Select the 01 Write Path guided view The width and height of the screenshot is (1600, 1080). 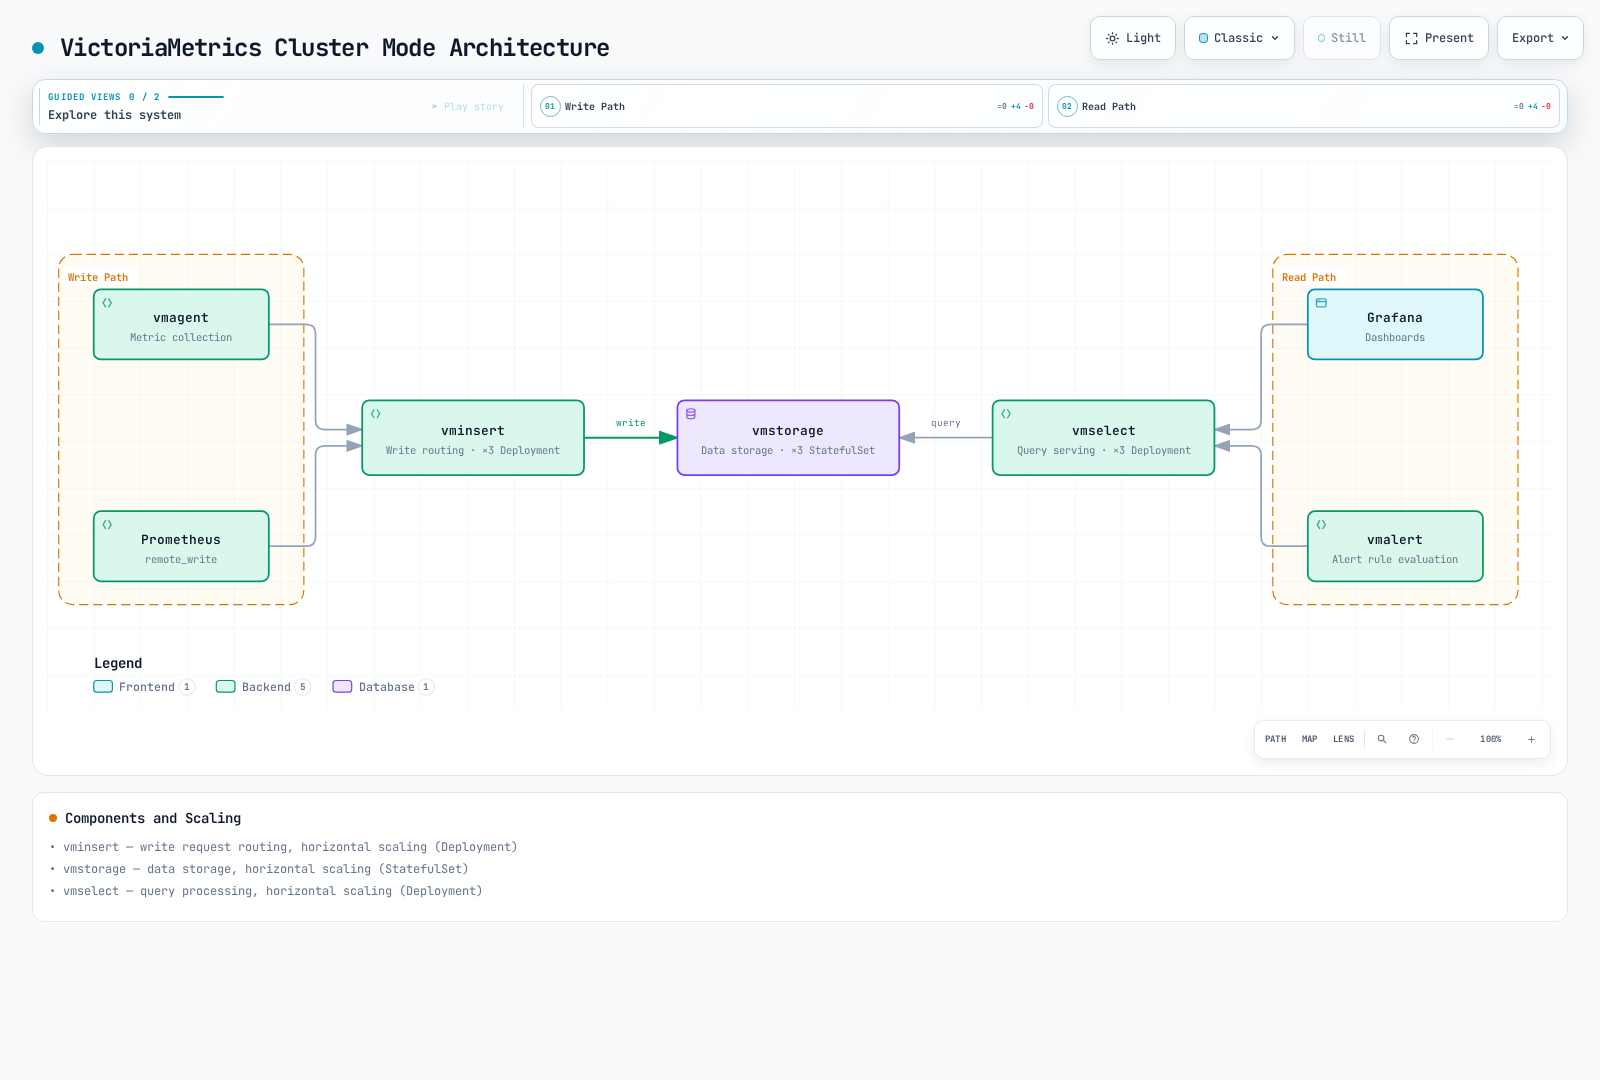[x=787, y=106]
